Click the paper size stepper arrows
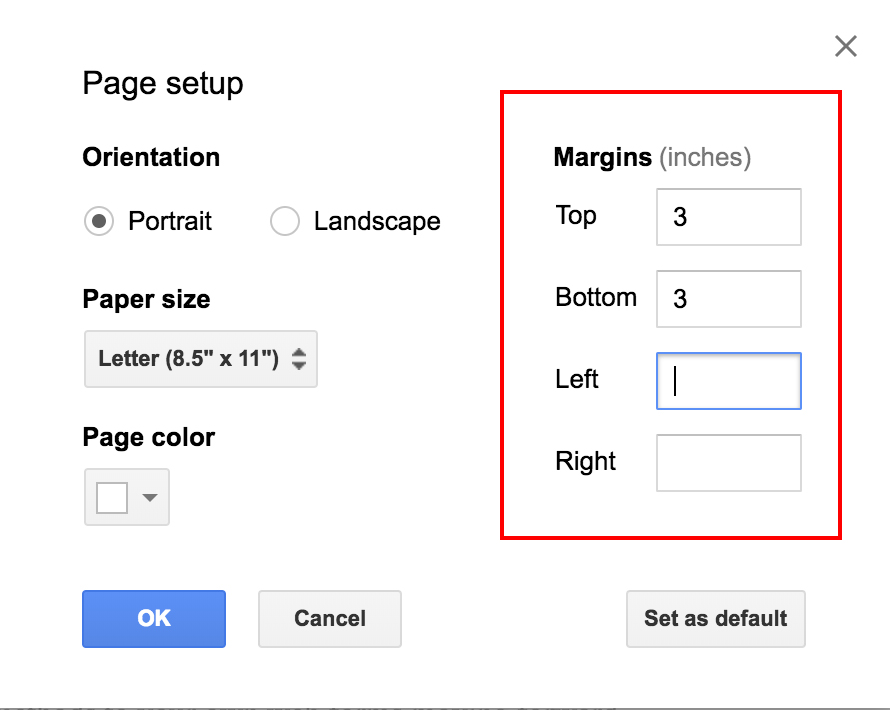 [x=298, y=359]
